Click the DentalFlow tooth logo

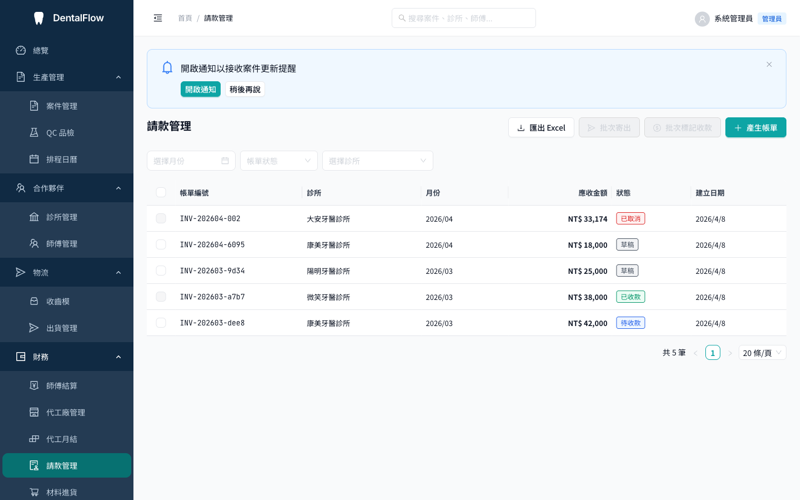[38, 18]
